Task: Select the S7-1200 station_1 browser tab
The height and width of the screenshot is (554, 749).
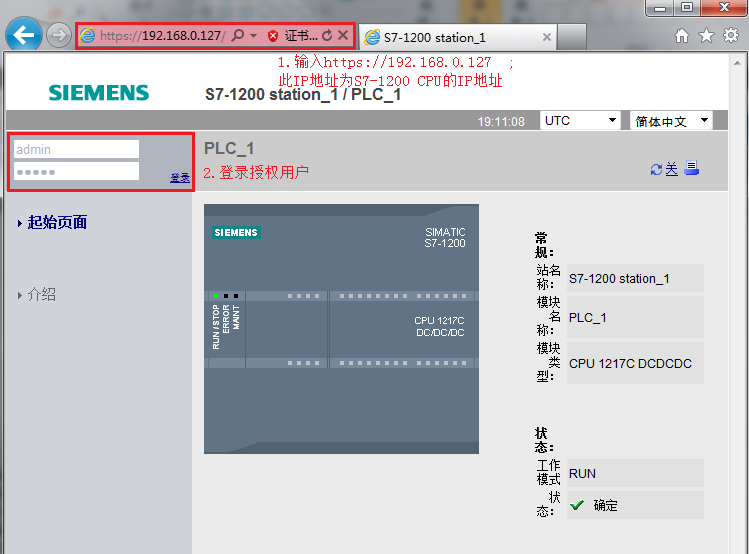Action: click(x=458, y=37)
